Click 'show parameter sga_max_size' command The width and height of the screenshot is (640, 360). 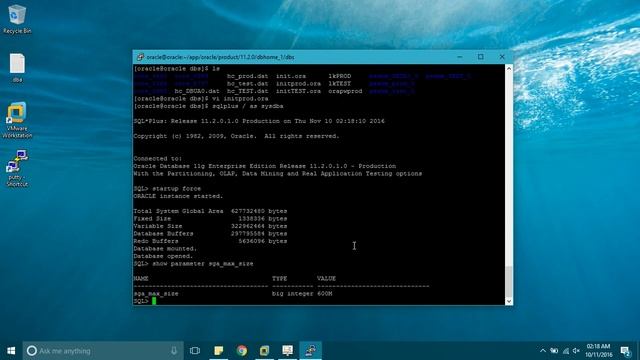(202, 264)
